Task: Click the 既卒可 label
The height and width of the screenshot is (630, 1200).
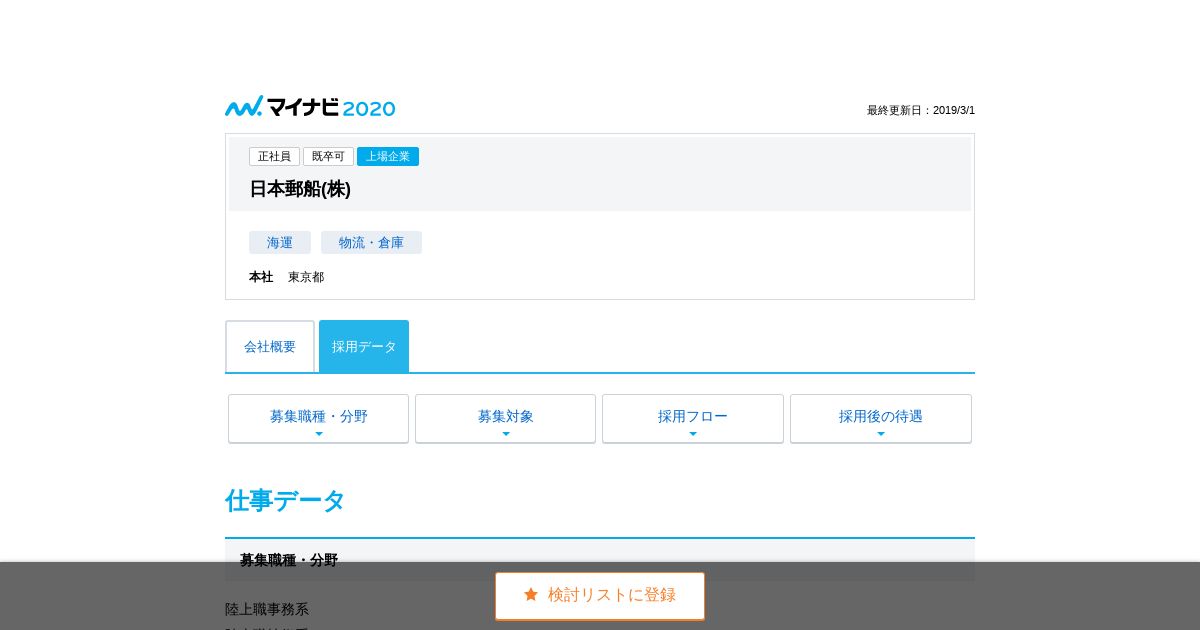Action: pyautogui.click(x=328, y=157)
